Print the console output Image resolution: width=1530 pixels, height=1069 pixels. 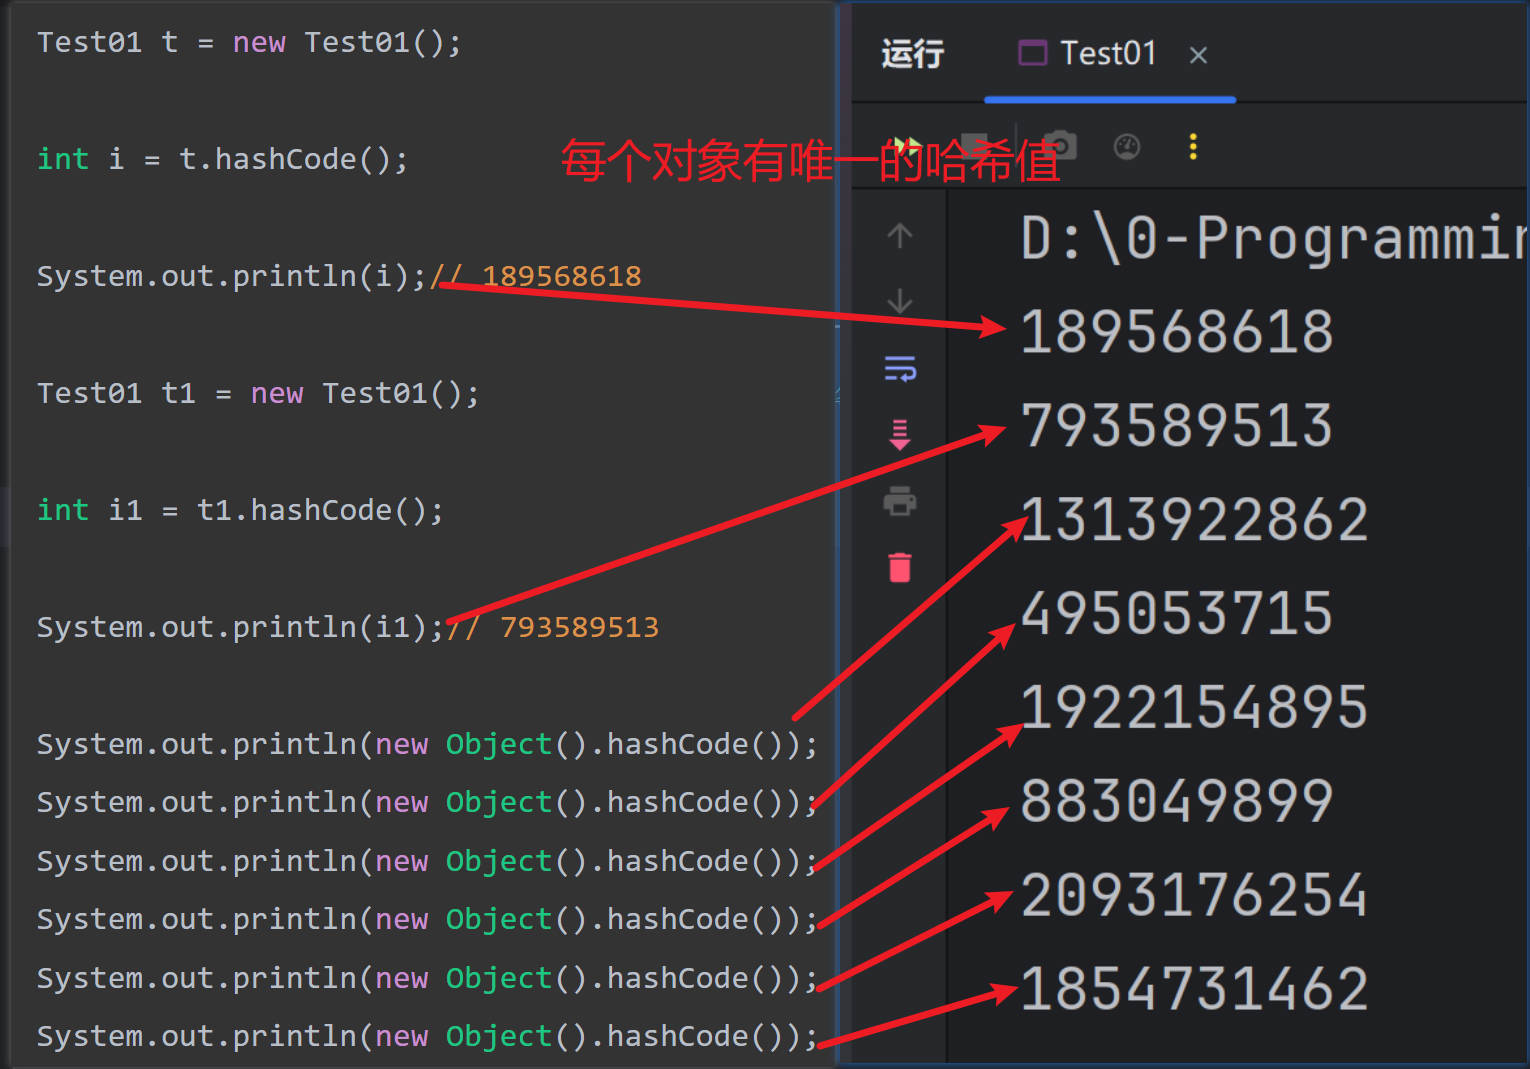click(x=900, y=501)
